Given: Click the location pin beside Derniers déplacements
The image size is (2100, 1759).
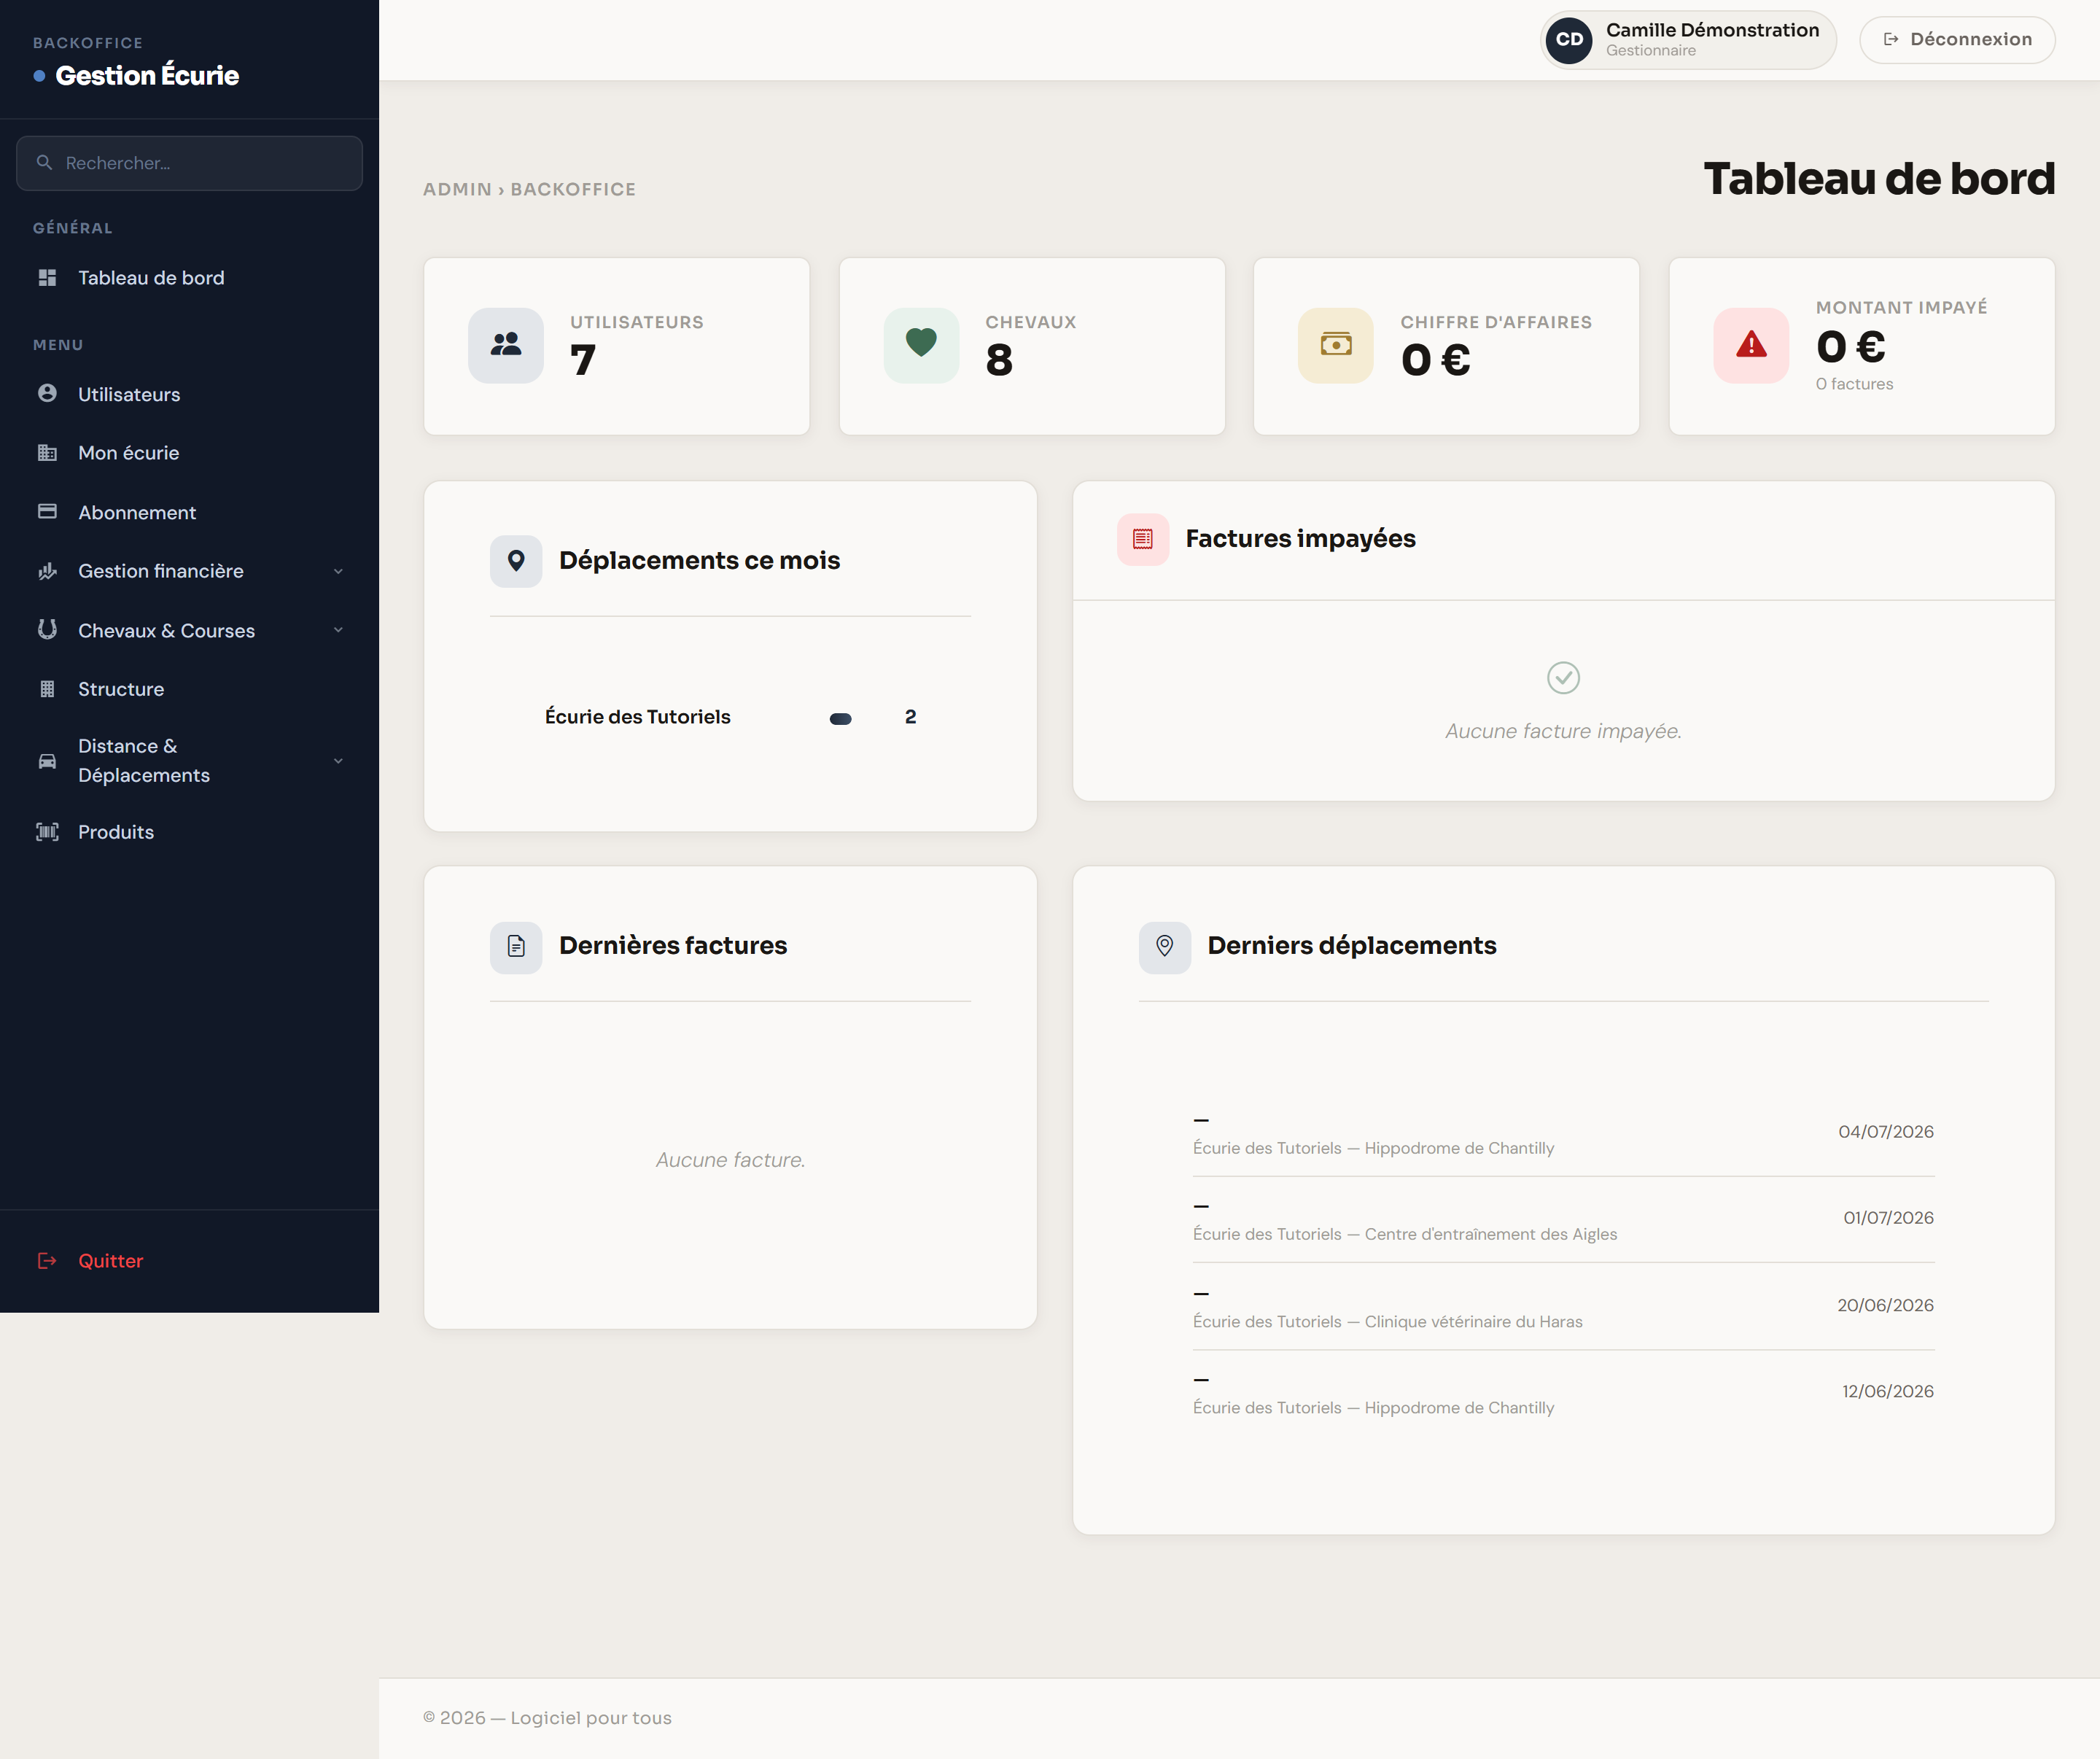Looking at the screenshot, I should tap(1165, 947).
